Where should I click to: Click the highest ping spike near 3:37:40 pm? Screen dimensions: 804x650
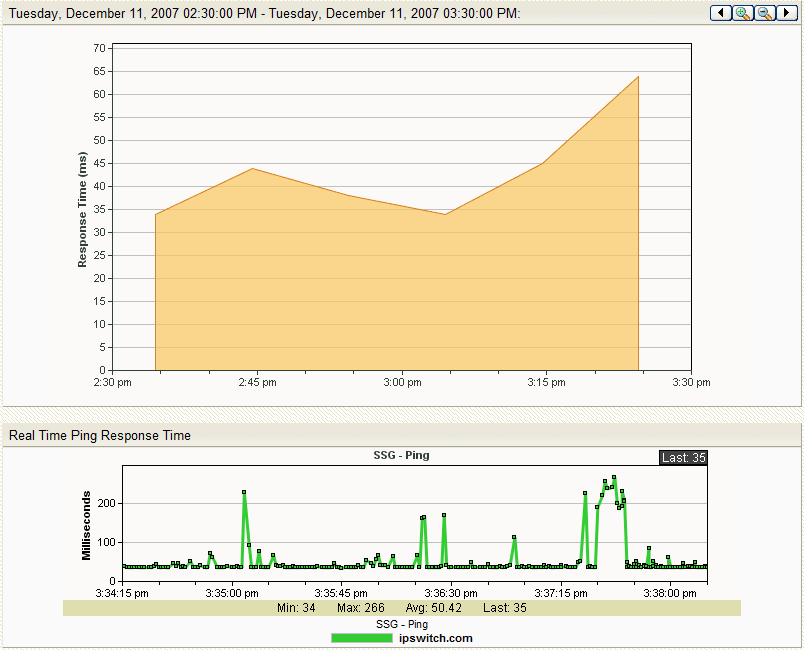[614, 478]
